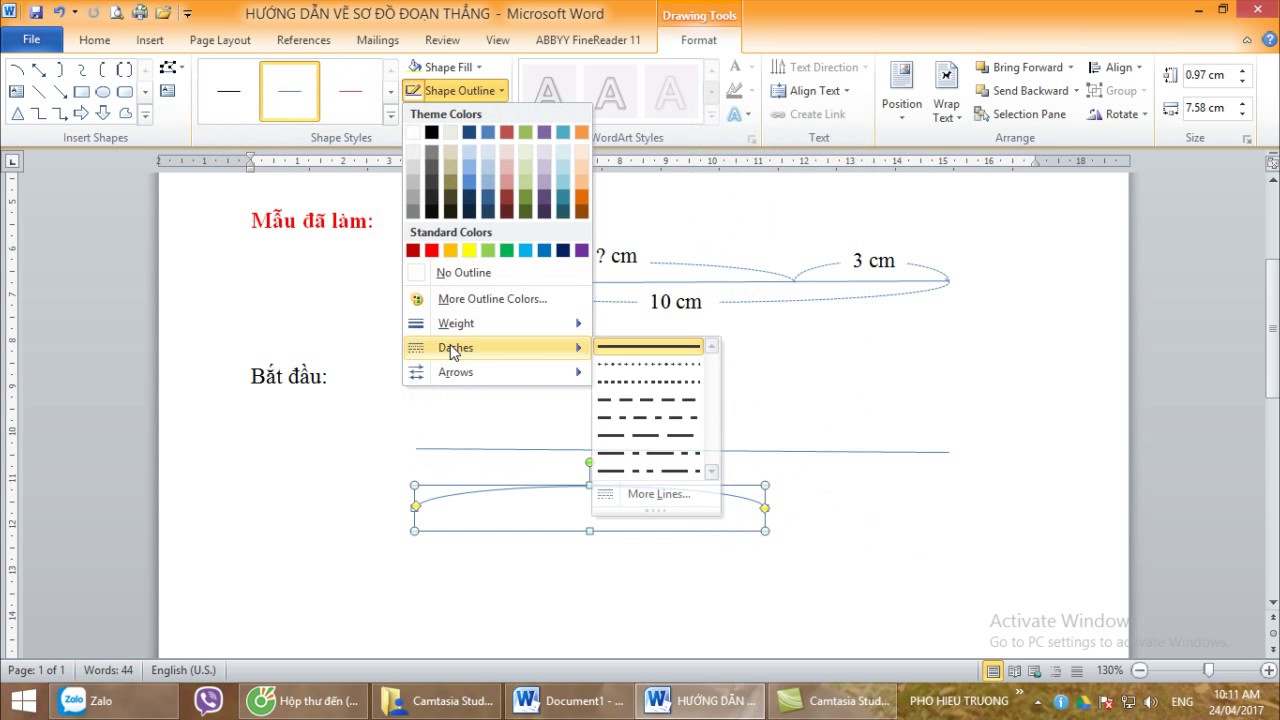The image size is (1280, 720).
Task: Choose No Outline option
Action: (x=496, y=273)
